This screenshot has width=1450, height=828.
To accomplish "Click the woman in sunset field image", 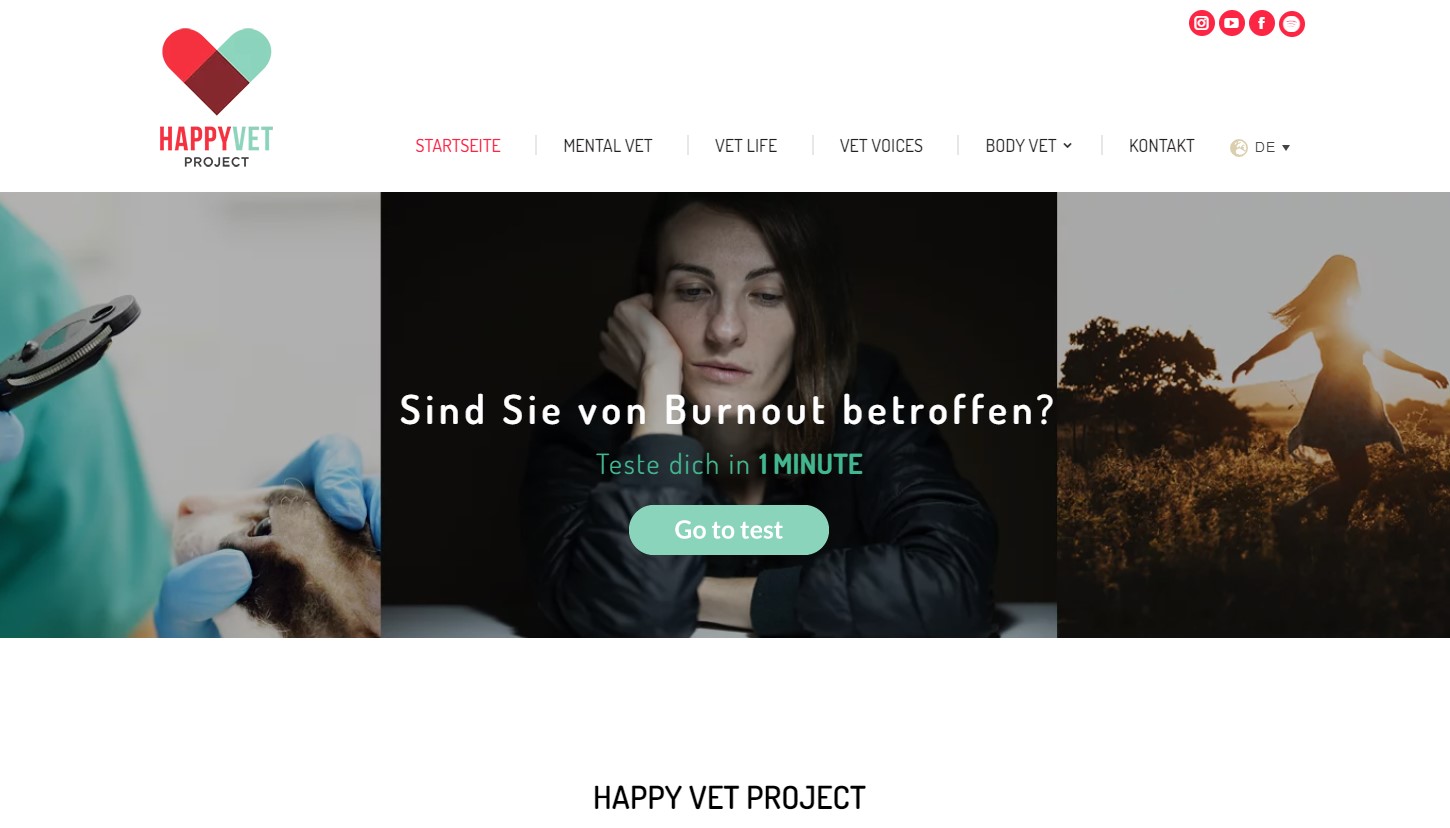I will point(1253,415).
